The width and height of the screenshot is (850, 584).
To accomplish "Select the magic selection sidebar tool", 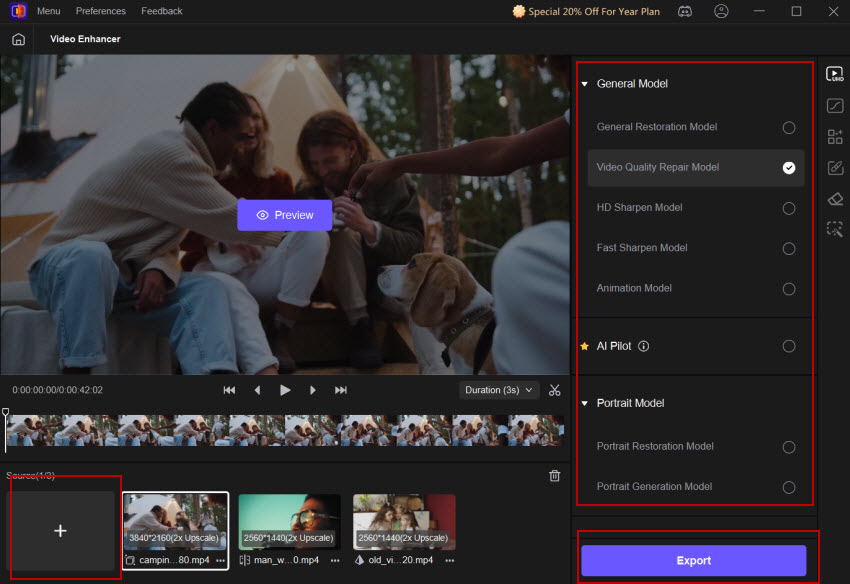I will pyautogui.click(x=835, y=230).
